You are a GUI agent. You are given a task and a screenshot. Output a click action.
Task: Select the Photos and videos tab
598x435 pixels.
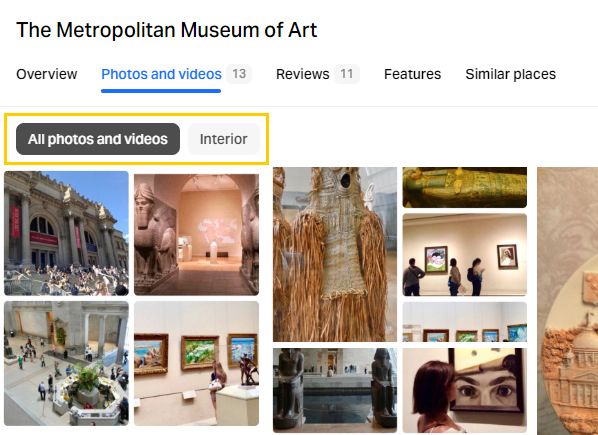tap(161, 74)
